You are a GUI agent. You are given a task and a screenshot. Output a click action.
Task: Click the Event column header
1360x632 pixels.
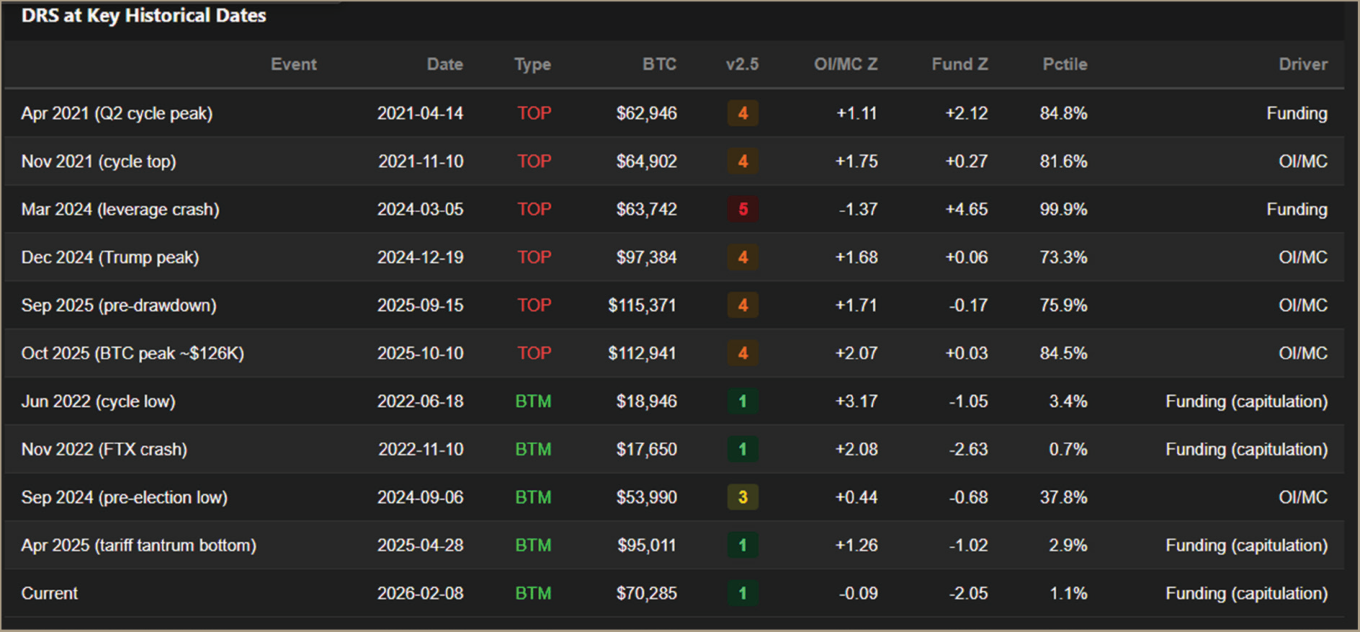293,64
